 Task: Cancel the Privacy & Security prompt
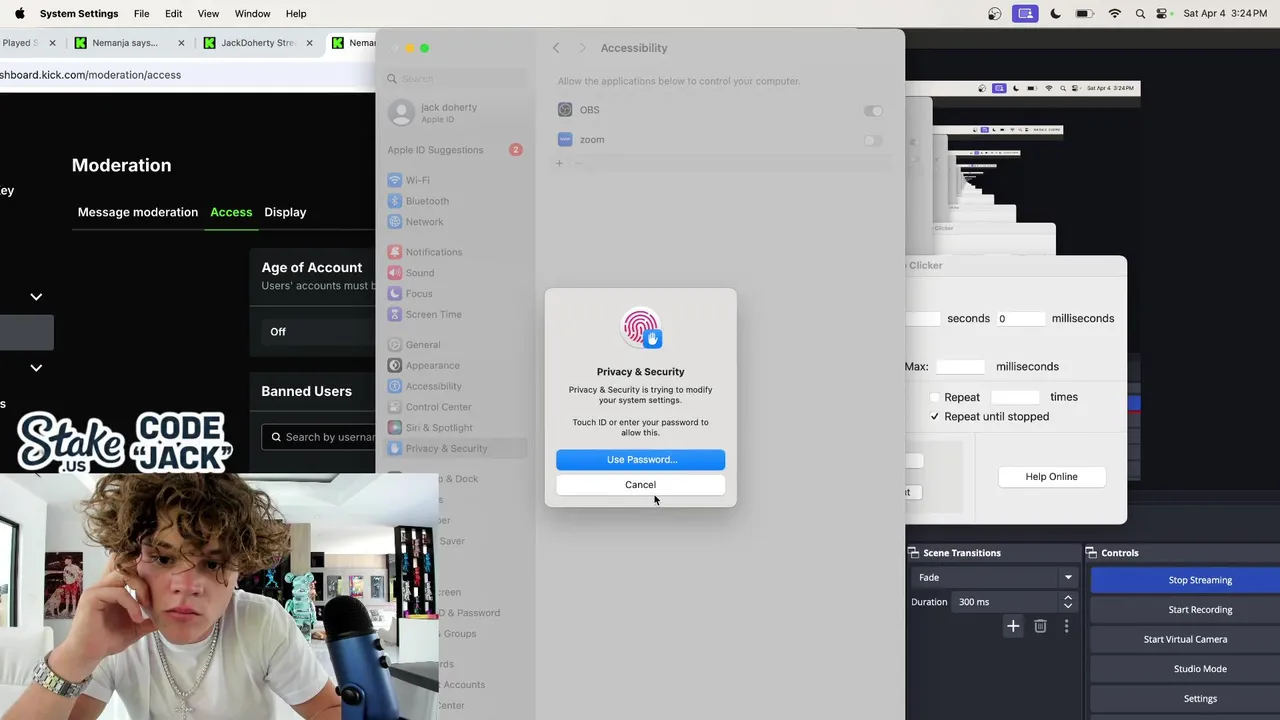641,484
